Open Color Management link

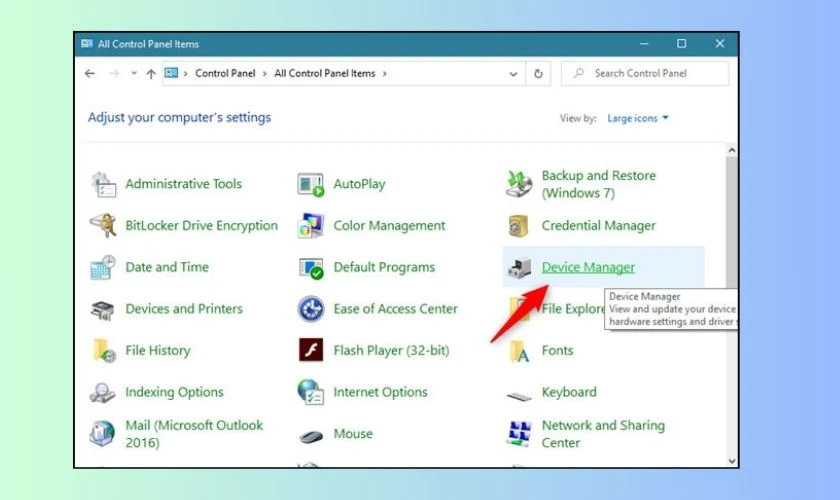(x=389, y=226)
